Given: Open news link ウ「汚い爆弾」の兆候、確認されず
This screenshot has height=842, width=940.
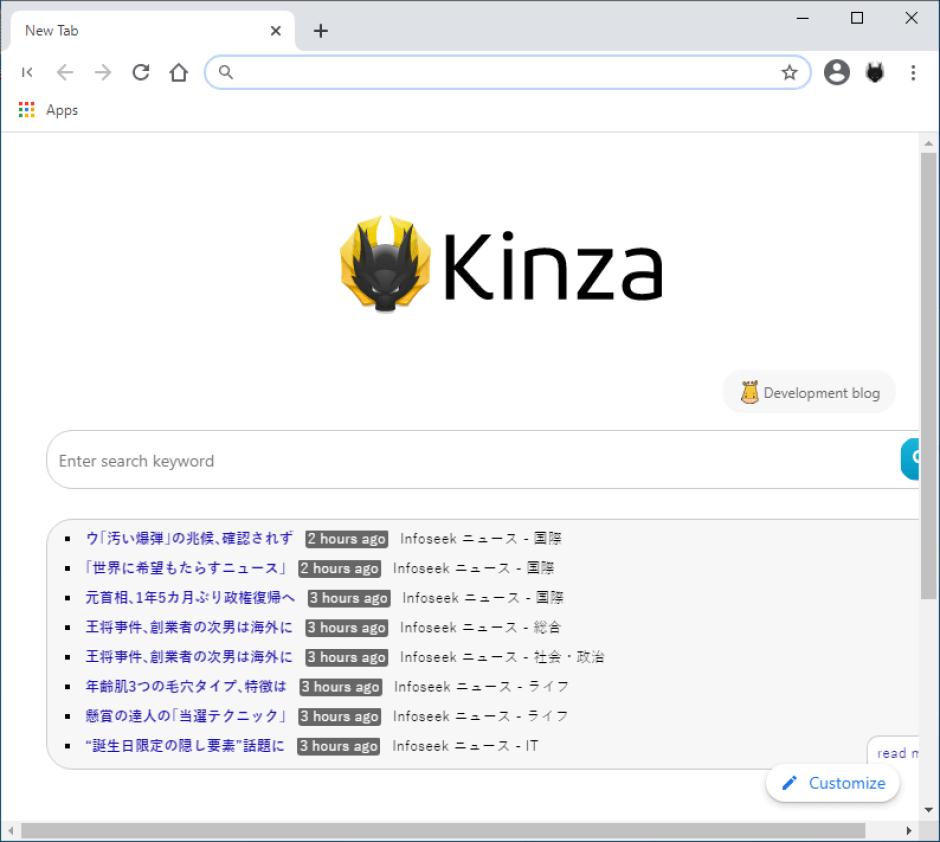Looking at the screenshot, I should click(x=189, y=538).
